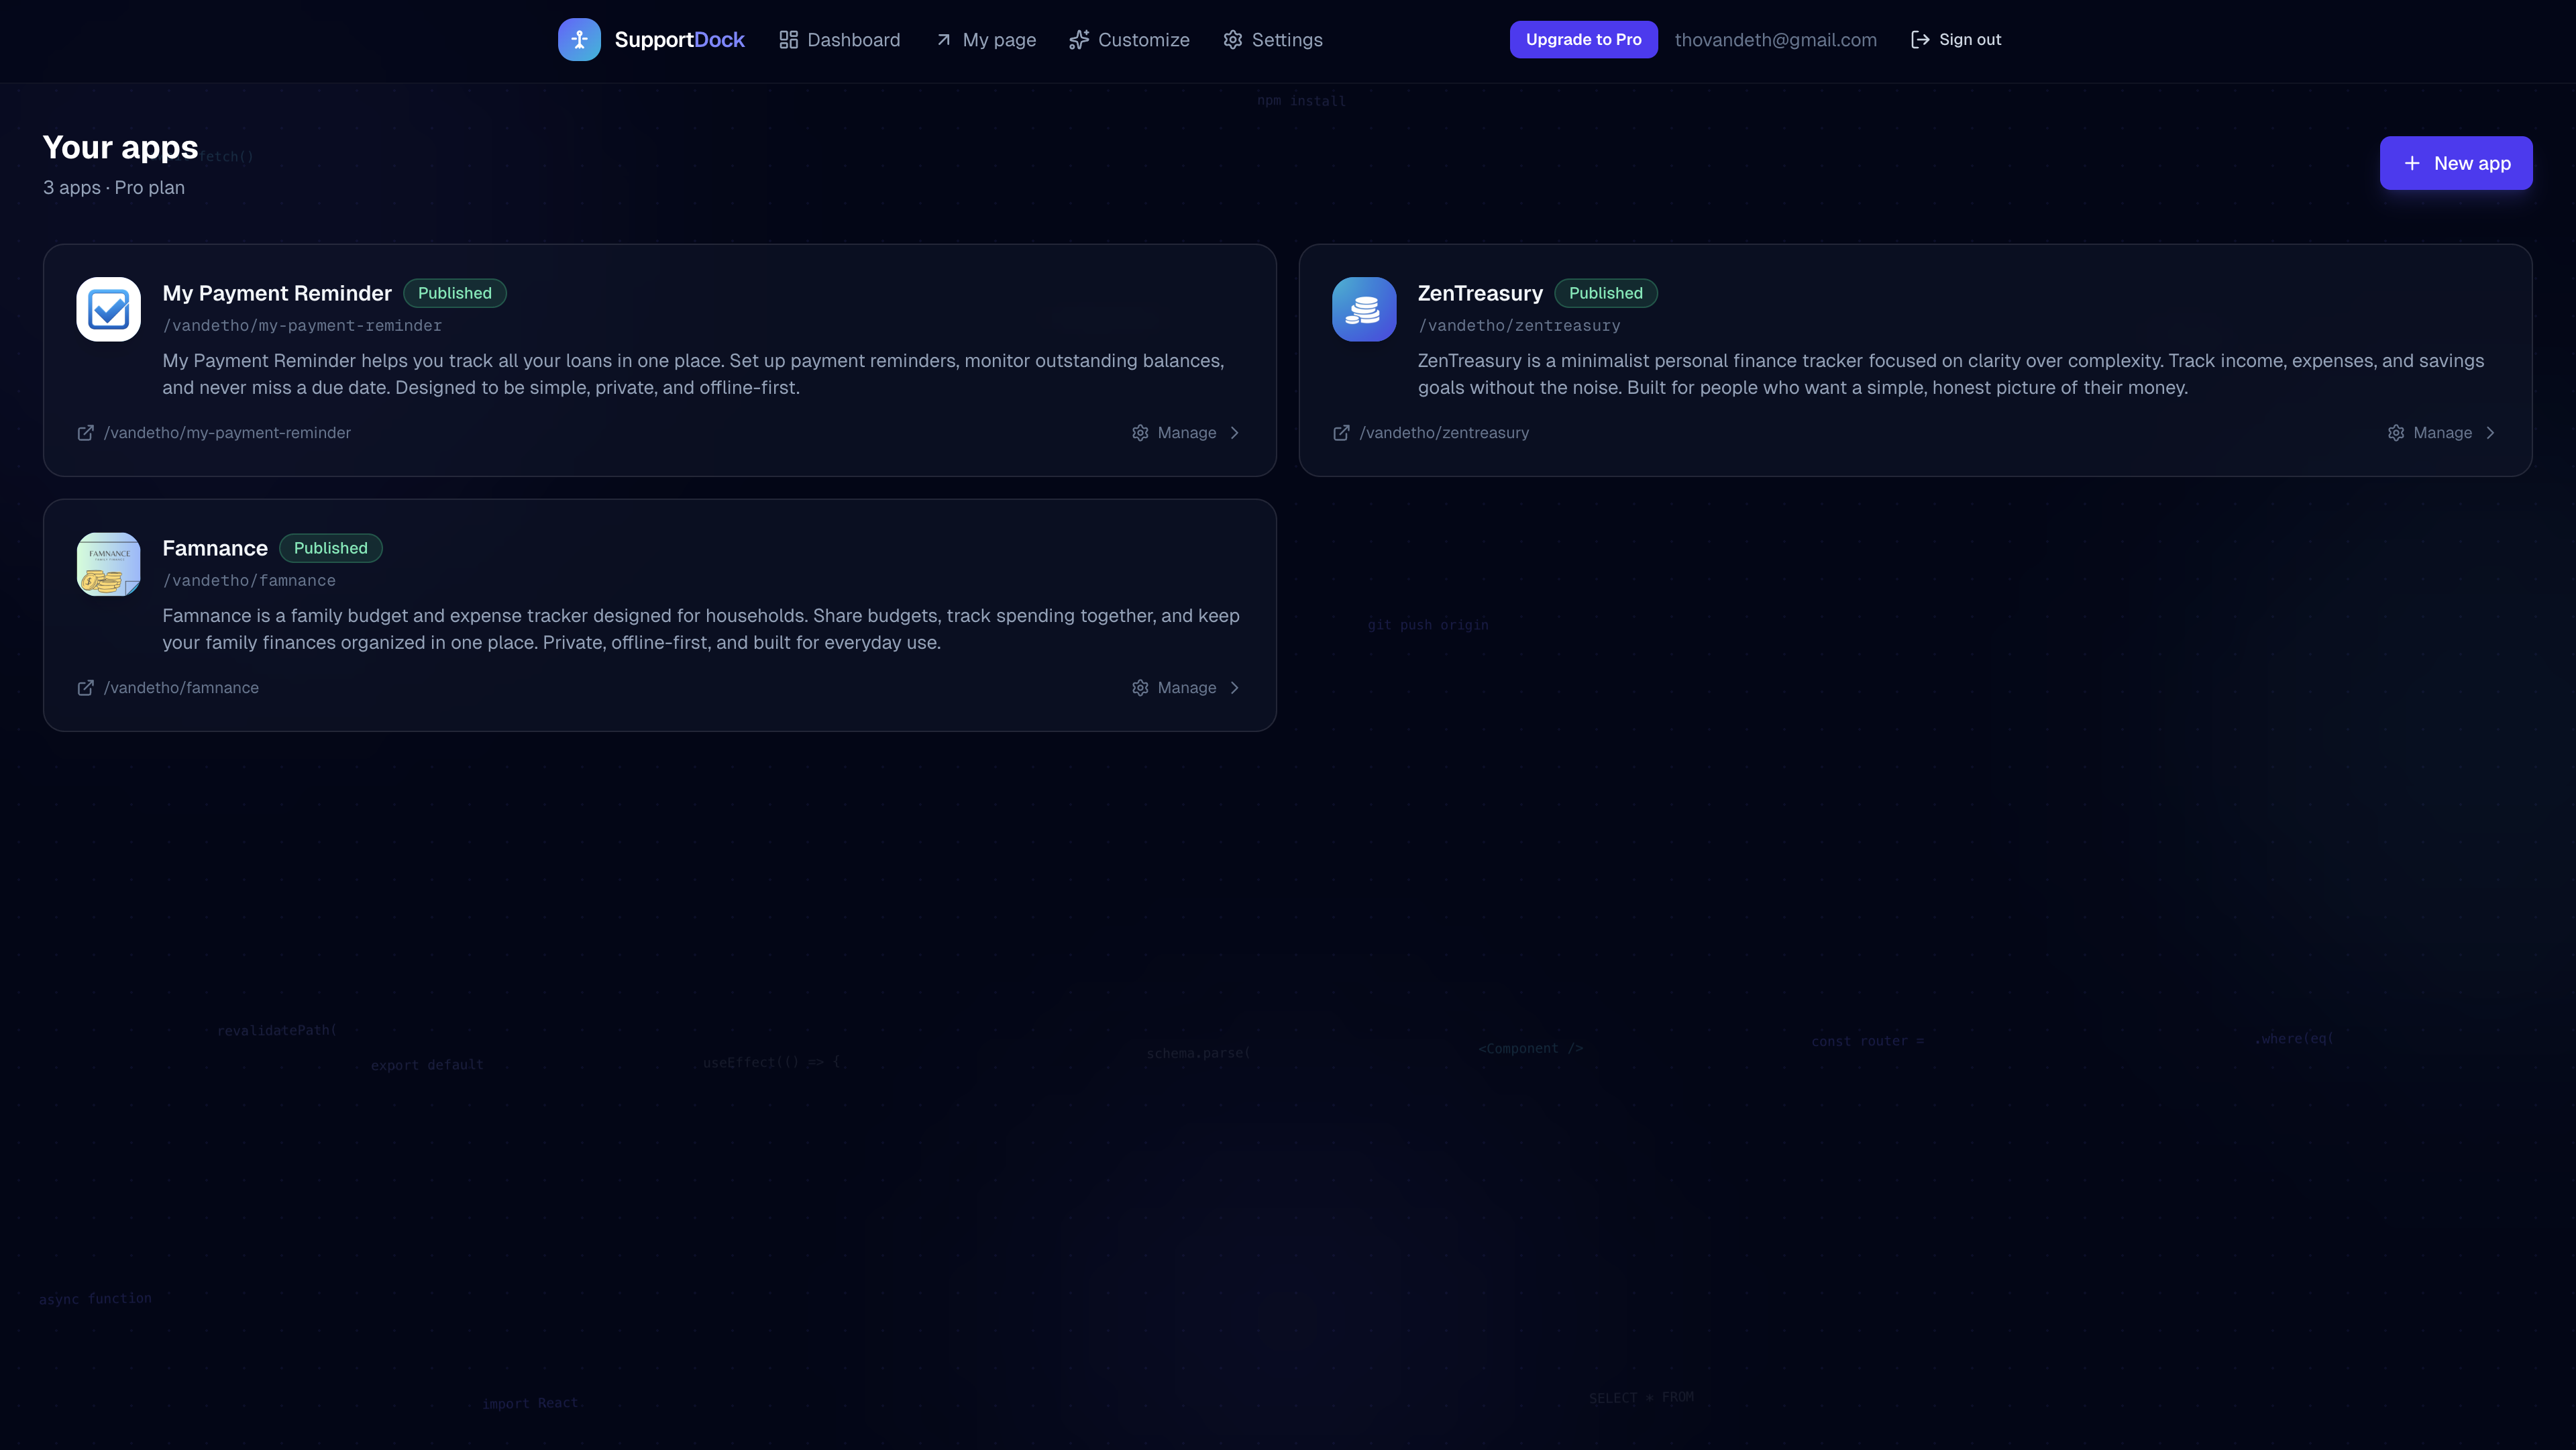Viewport: 2576px width, 1450px height.
Task: Click external link icon for zentreasury
Action: click(x=1341, y=433)
